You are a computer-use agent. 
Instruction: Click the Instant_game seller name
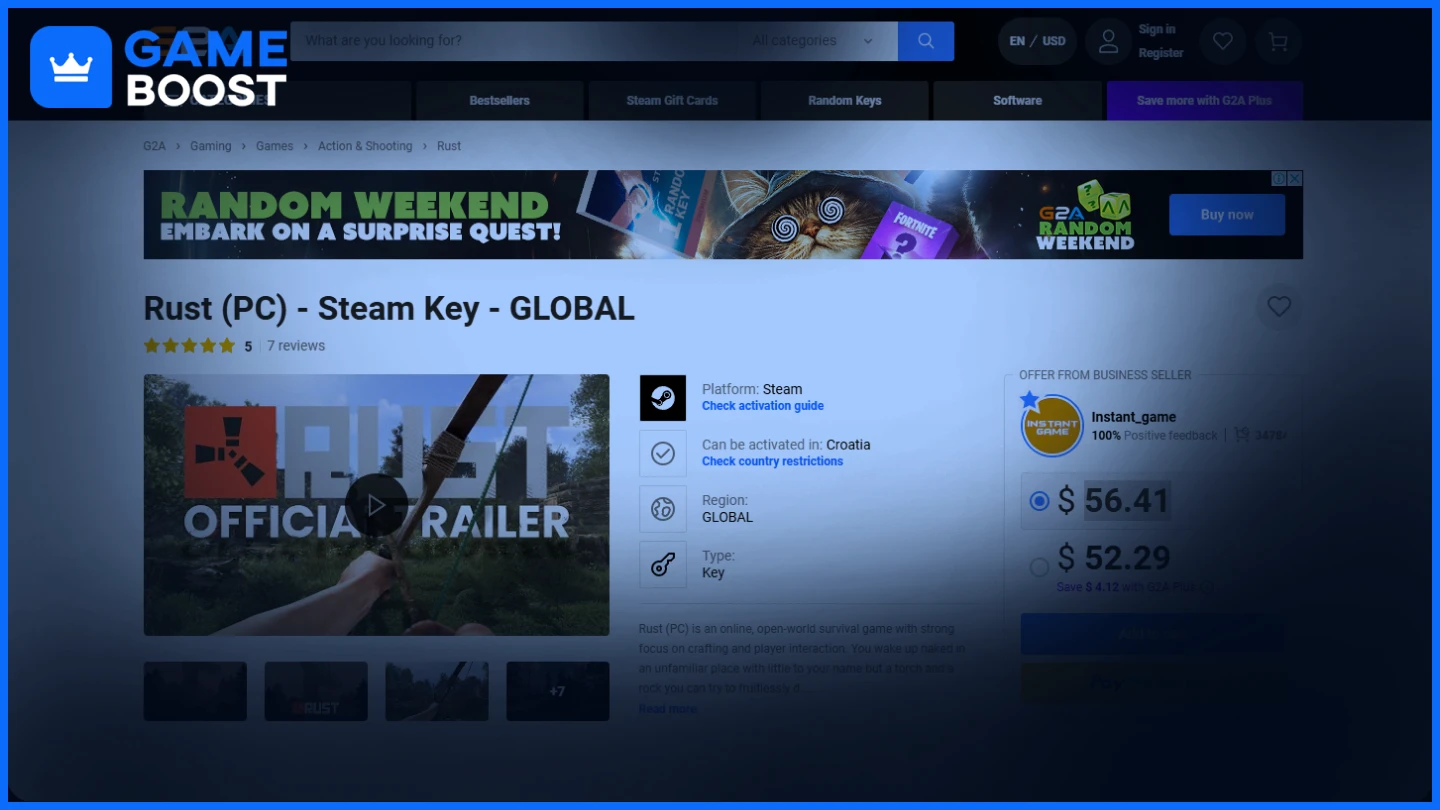(x=1133, y=417)
